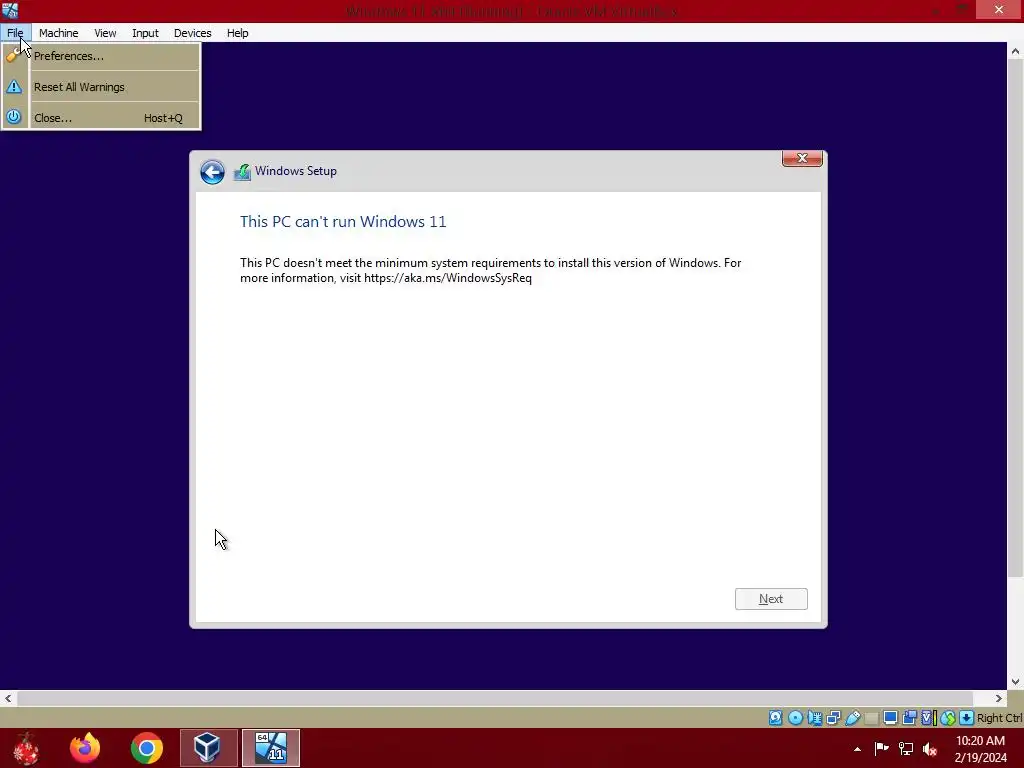Image resolution: width=1024 pixels, height=768 pixels.
Task: Click the USB devices status icon
Action: tap(853, 718)
